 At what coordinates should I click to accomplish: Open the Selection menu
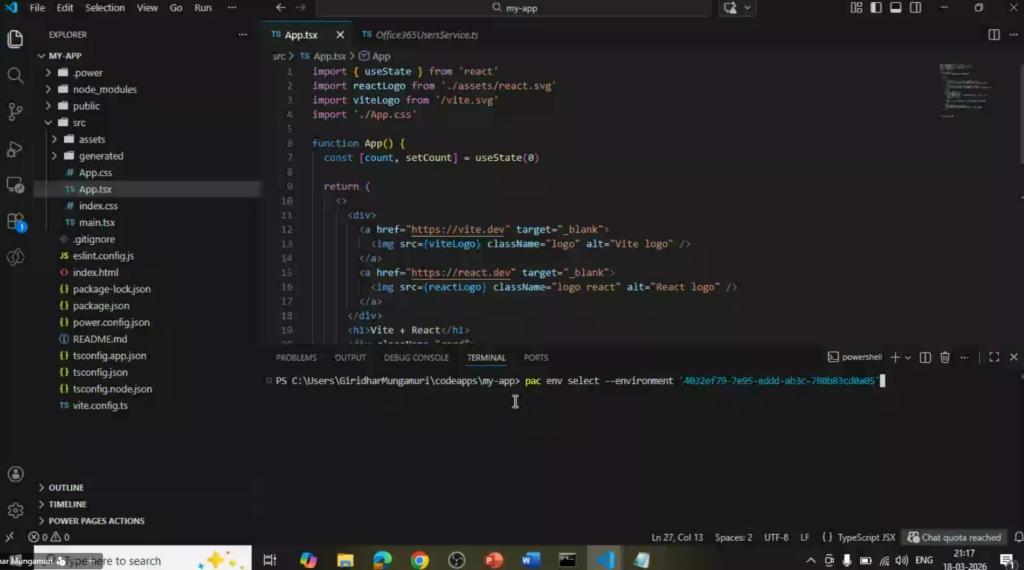(x=105, y=8)
